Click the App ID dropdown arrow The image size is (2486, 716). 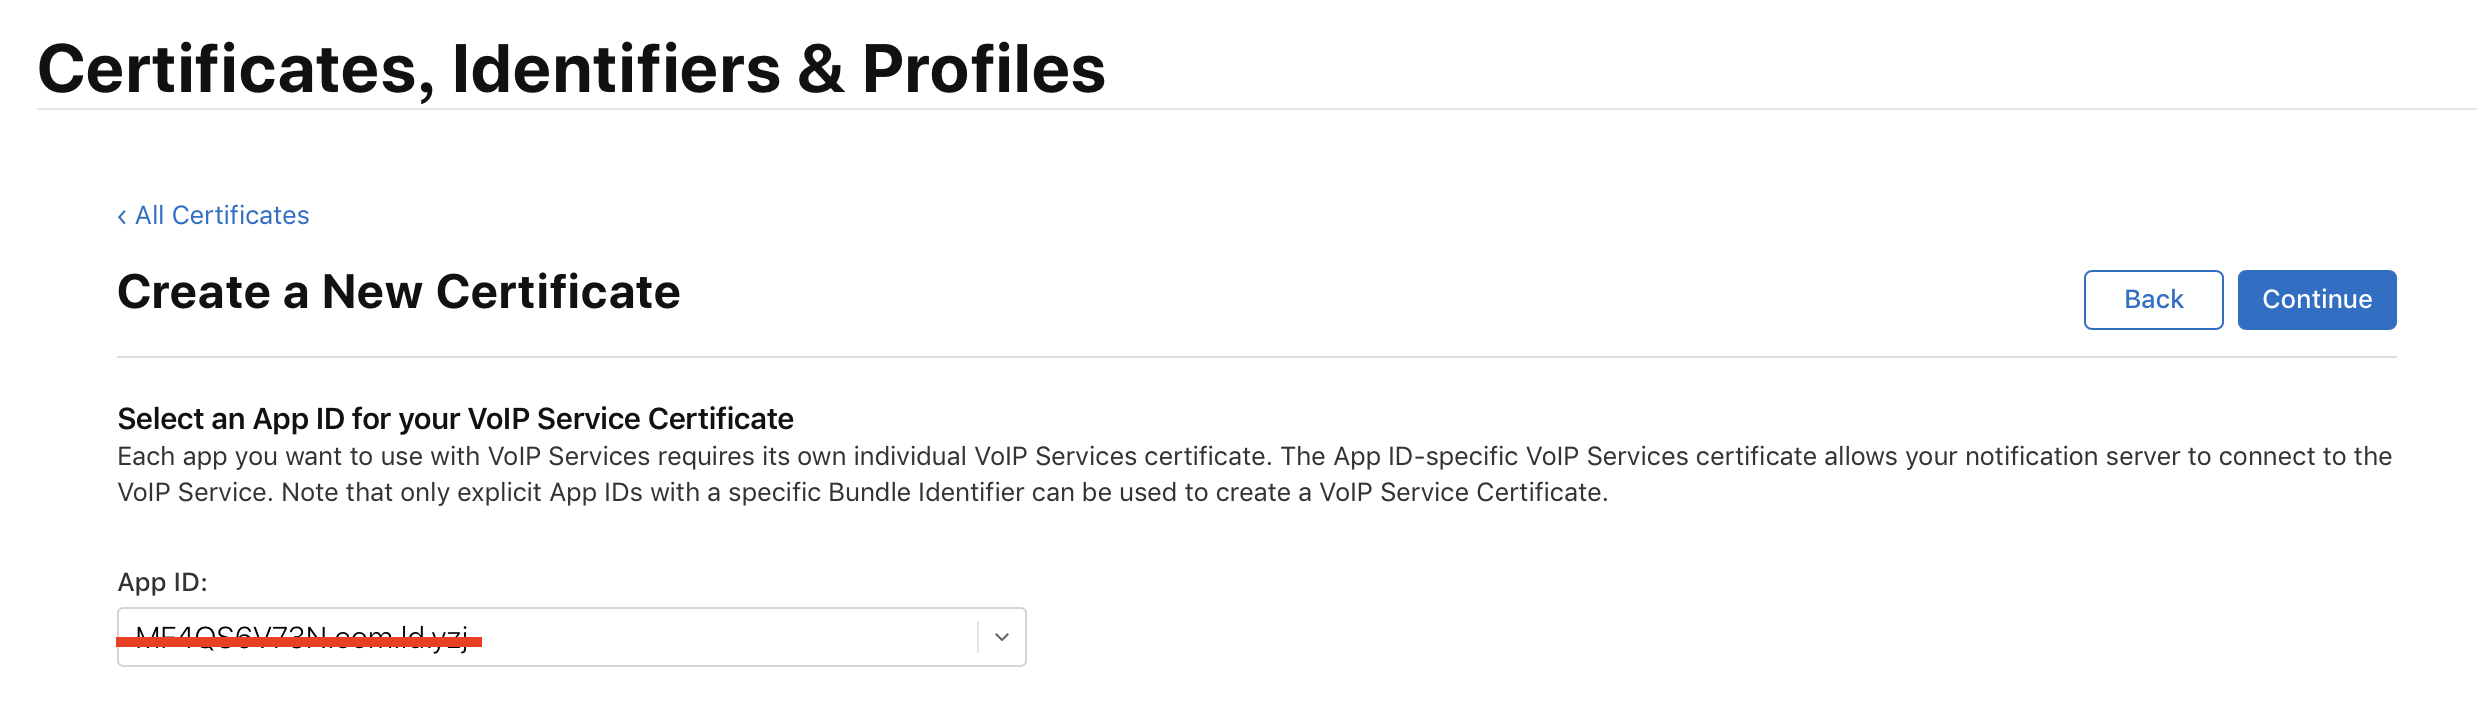1001,637
